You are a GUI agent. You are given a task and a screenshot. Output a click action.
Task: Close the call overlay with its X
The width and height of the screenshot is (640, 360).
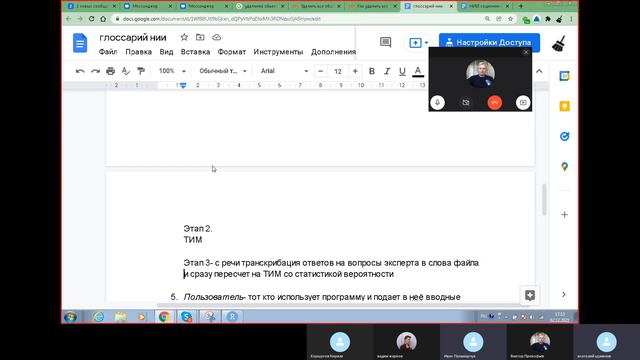click(x=526, y=52)
